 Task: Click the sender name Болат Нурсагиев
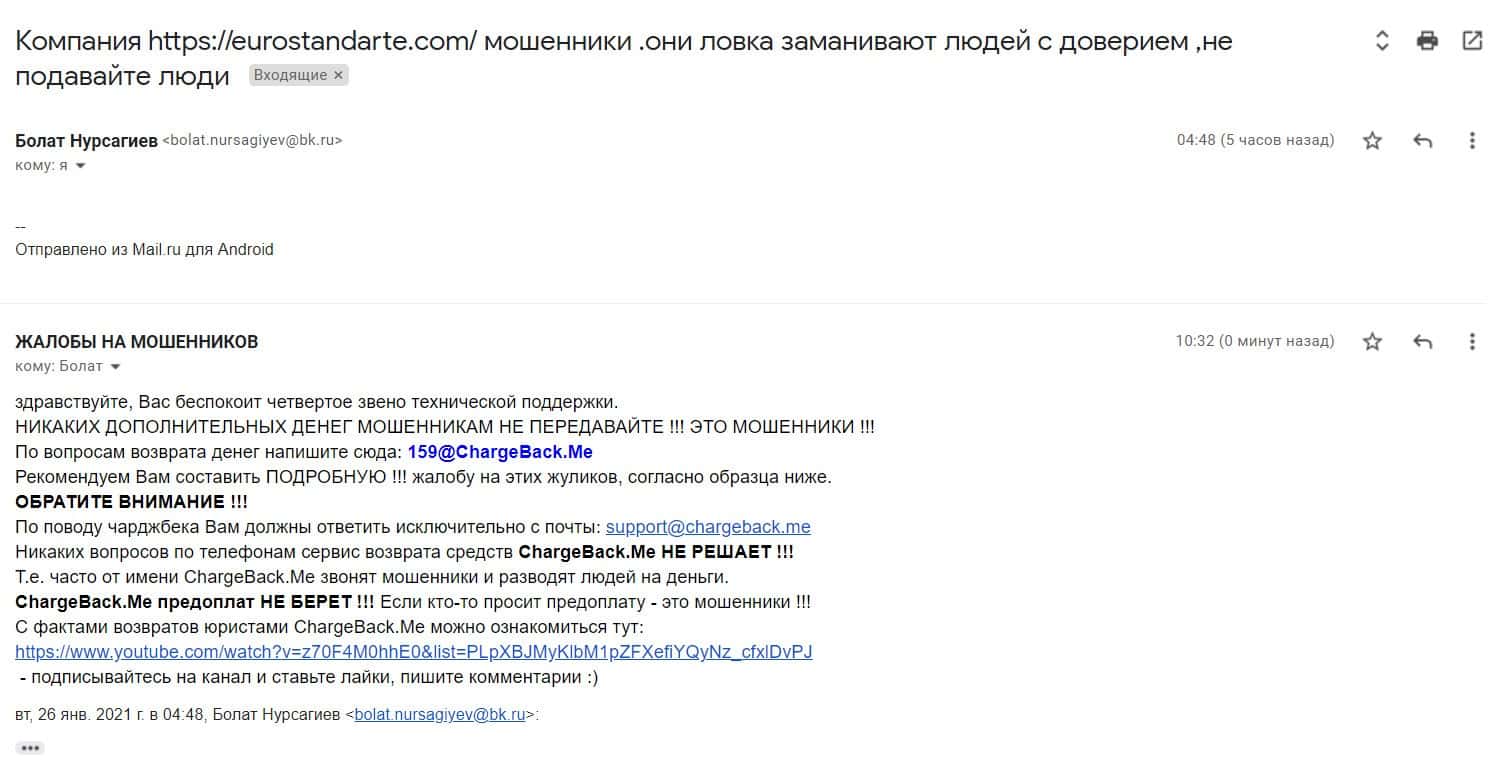pos(86,141)
